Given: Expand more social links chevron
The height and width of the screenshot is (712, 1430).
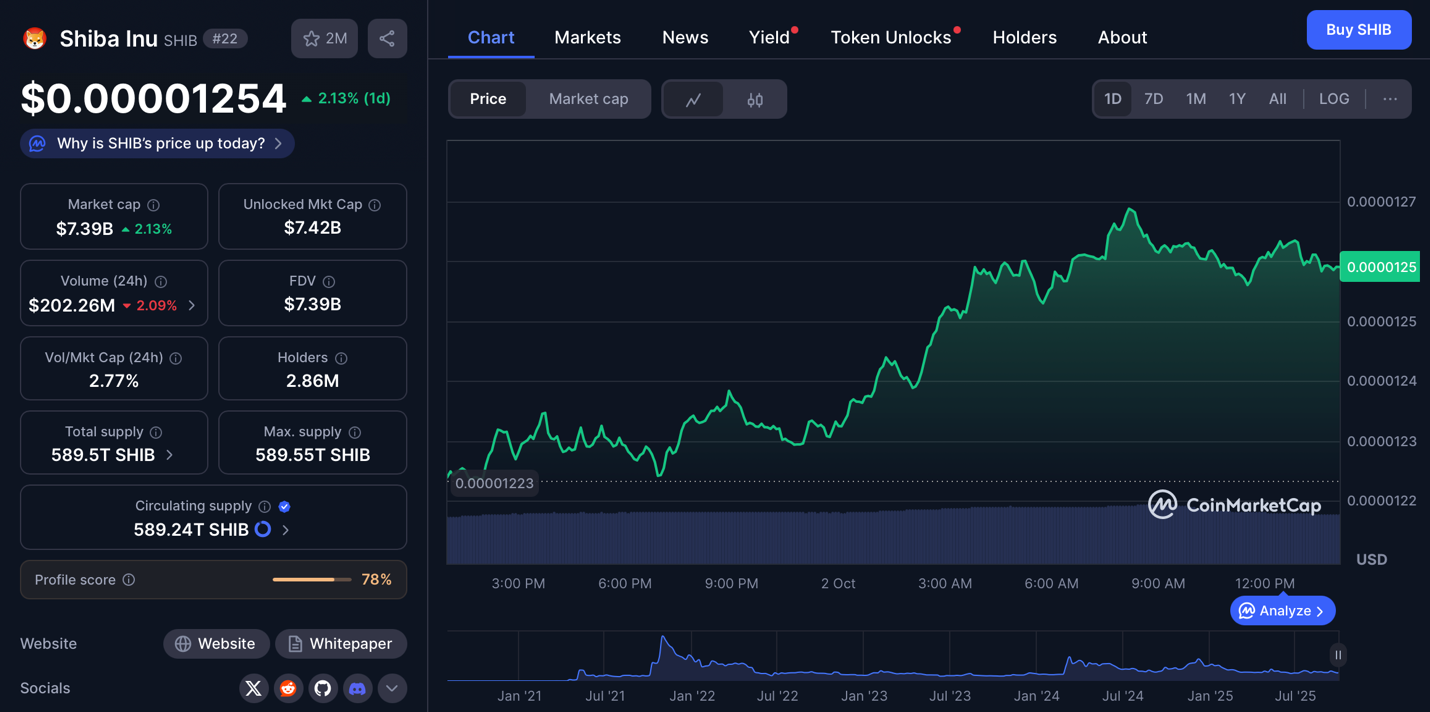Looking at the screenshot, I should (392, 688).
